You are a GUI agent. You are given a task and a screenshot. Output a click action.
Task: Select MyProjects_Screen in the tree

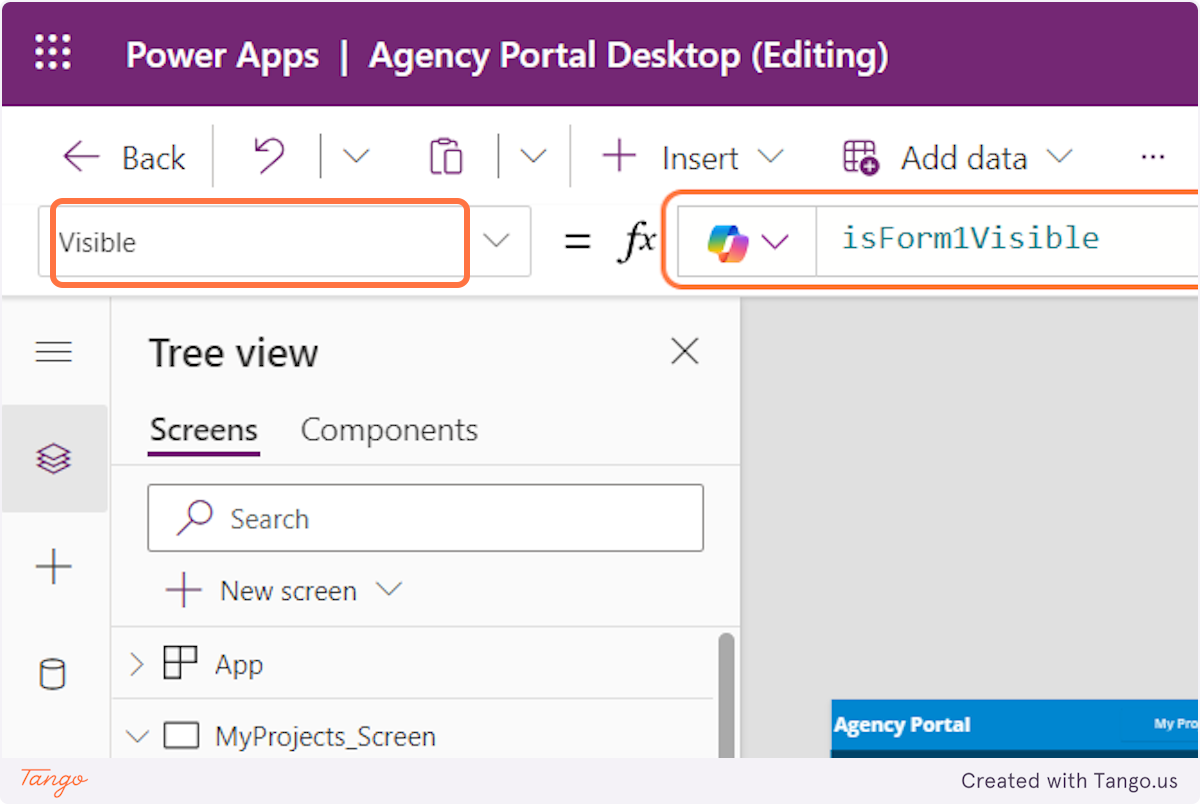[x=325, y=737]
